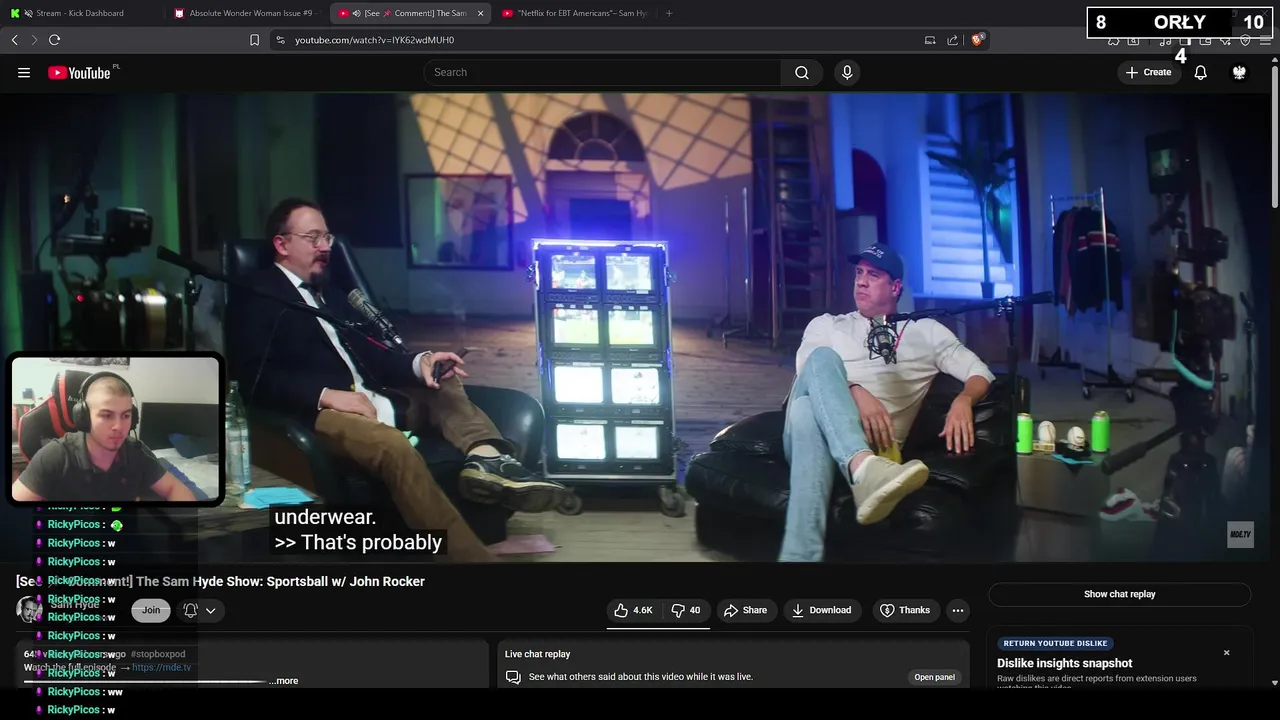The width and height of the screenshot is (1280, 720).
Task: Click the search magnifier button
Action: point(802,72)
